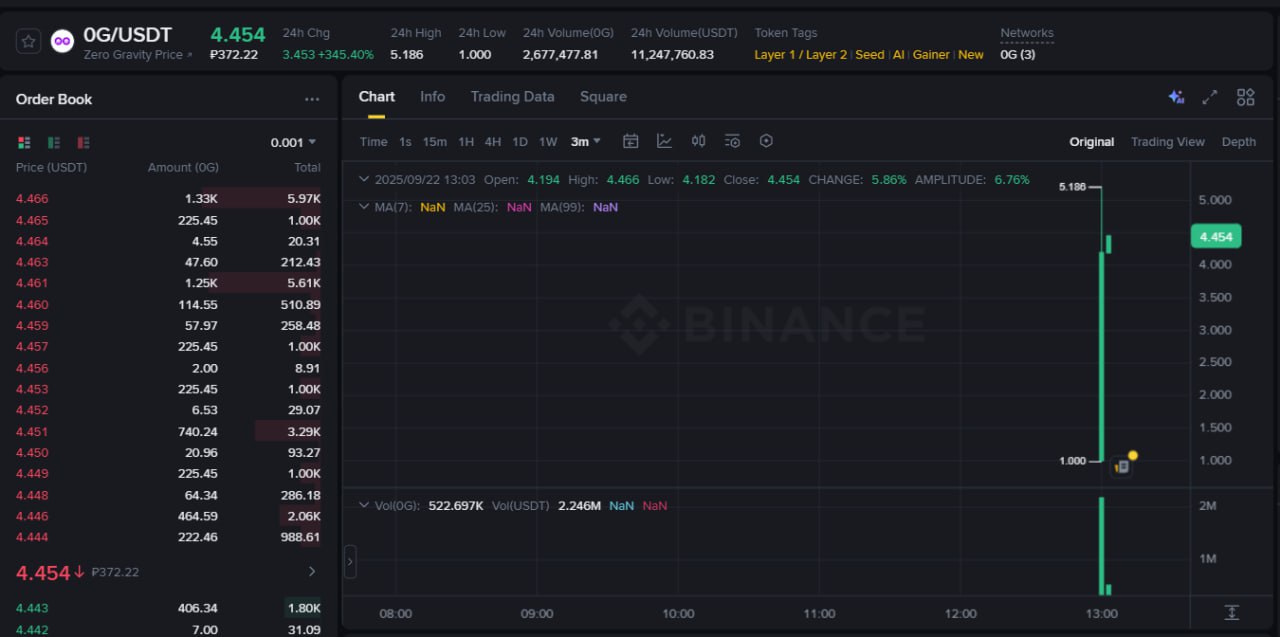Click the event marker icon on the chart

(1122, 466)
